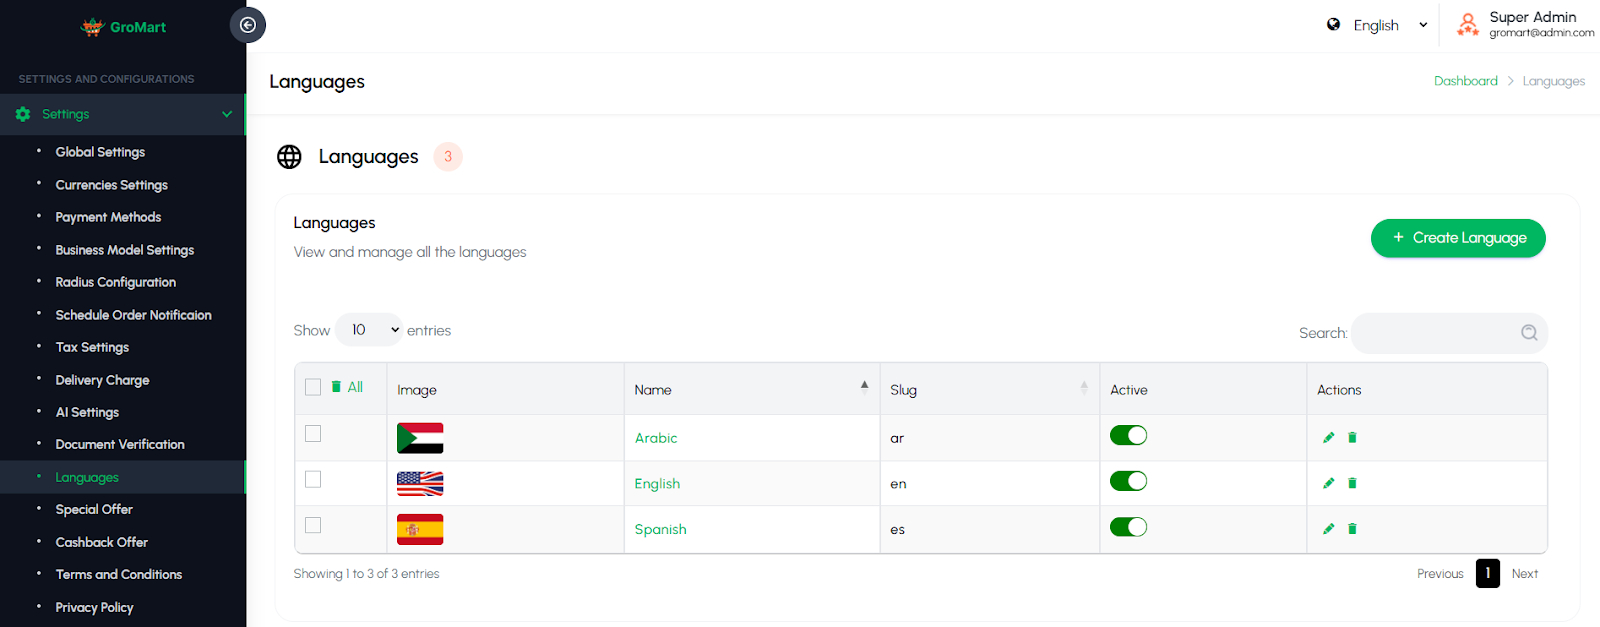The width and height of the screenshot is (1600, 627).
Task: Open Currencies Settings in the sidebar
Action: pos(112,185)
